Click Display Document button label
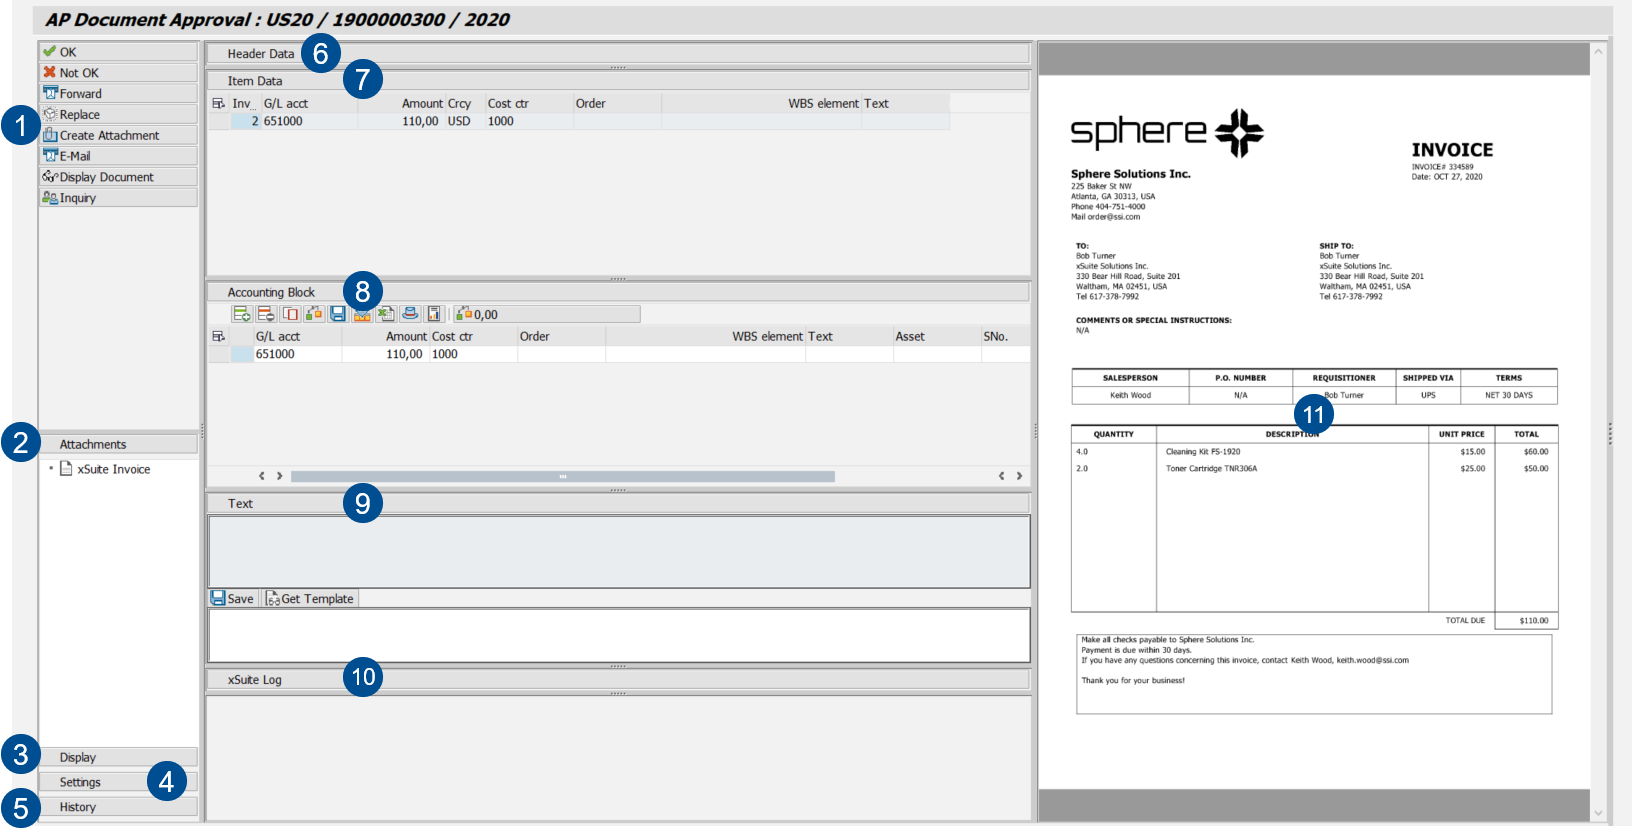 (107, 177)
